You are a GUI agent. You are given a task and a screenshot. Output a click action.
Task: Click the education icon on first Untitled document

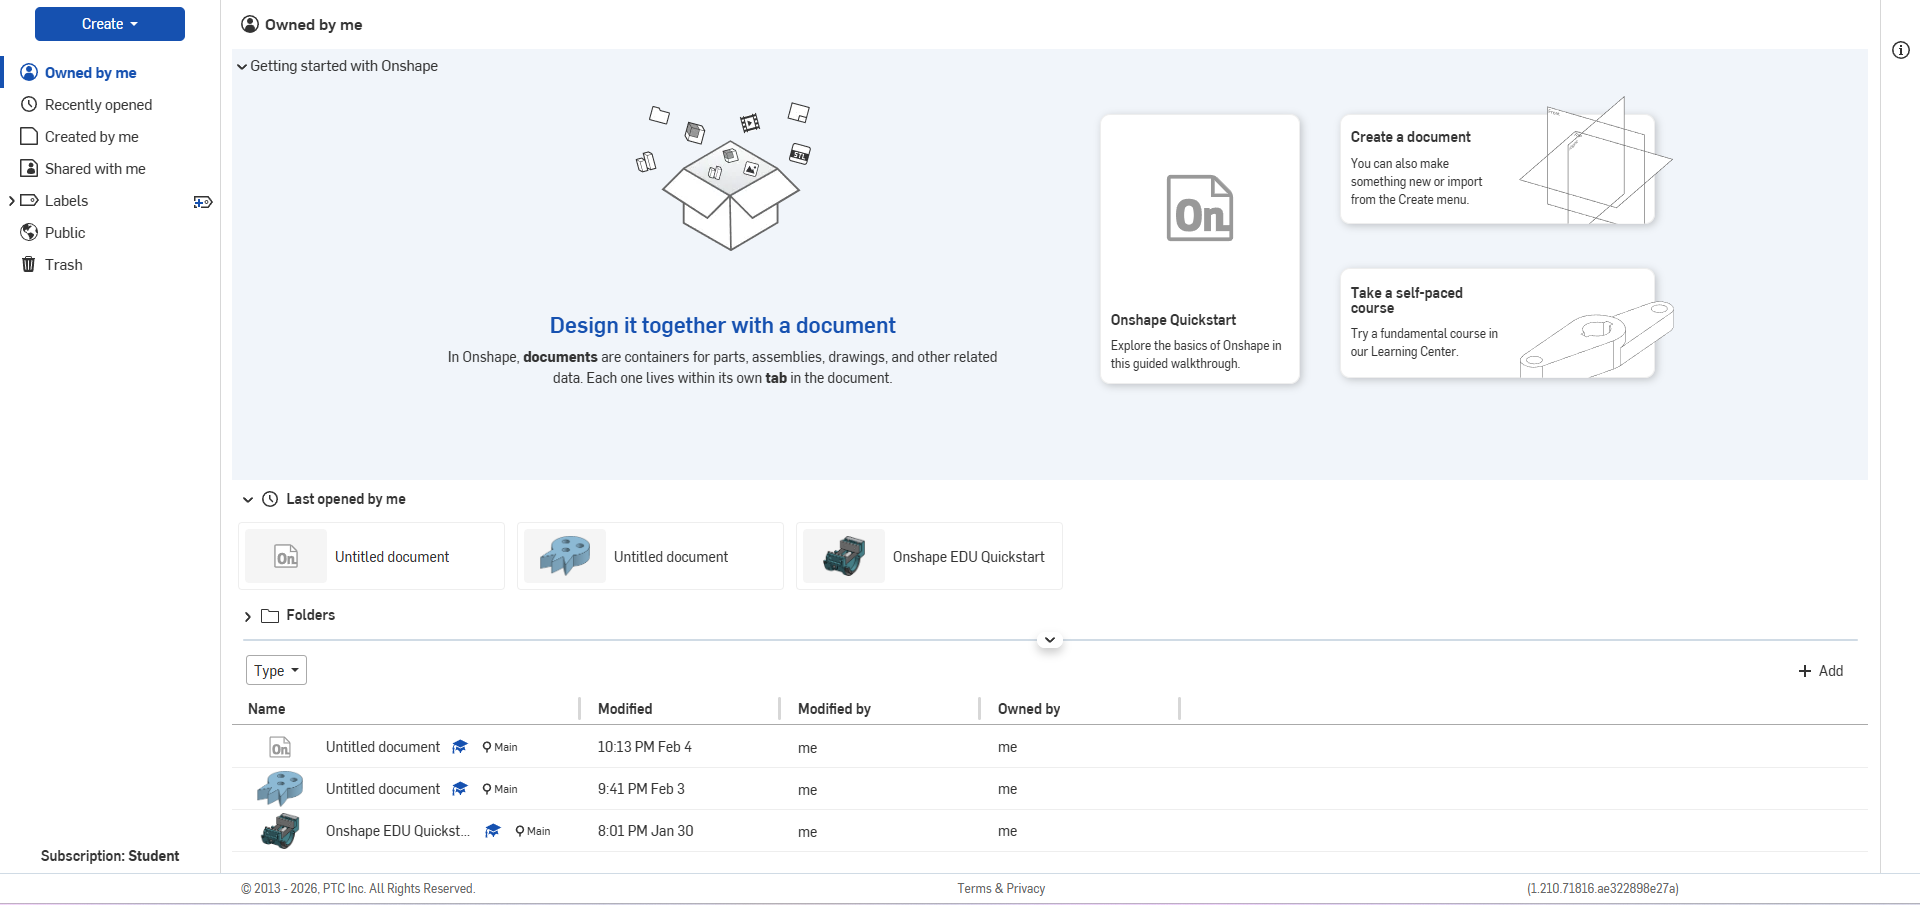(460, 747)
